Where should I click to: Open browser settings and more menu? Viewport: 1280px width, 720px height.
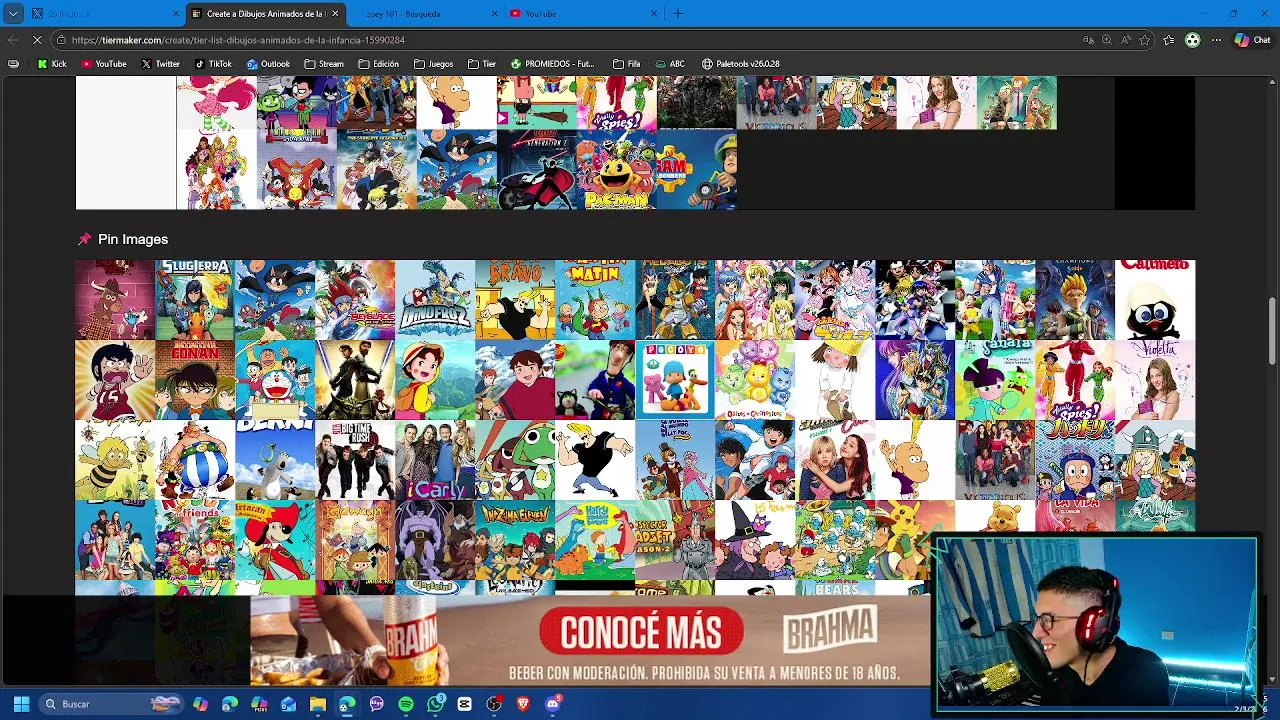point(1216,40)
